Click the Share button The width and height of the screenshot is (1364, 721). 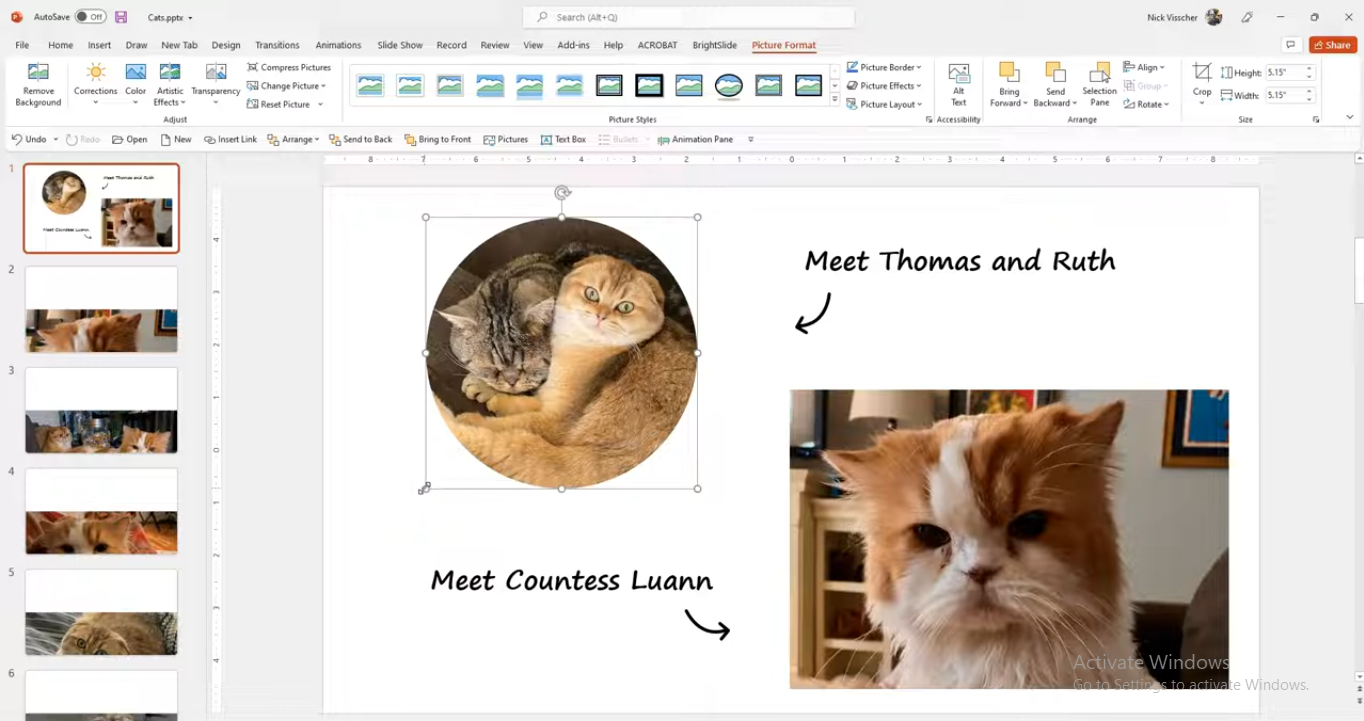tap(1332, 45)
